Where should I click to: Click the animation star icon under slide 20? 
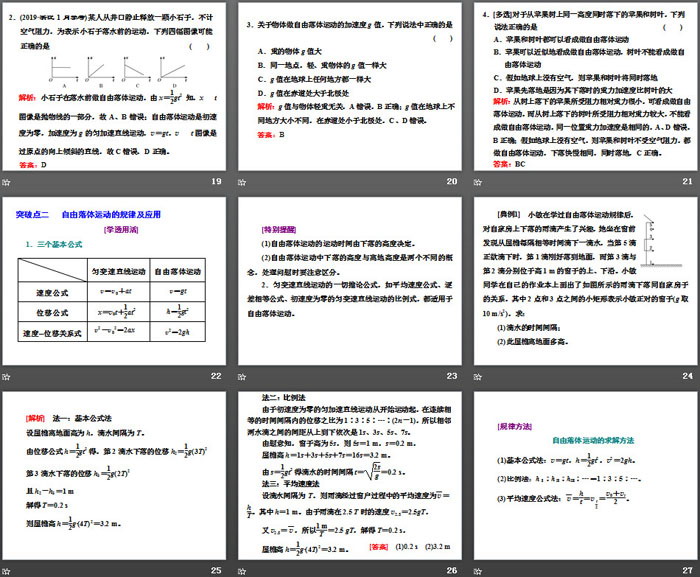pyautogui.click(x=240, y=181)
